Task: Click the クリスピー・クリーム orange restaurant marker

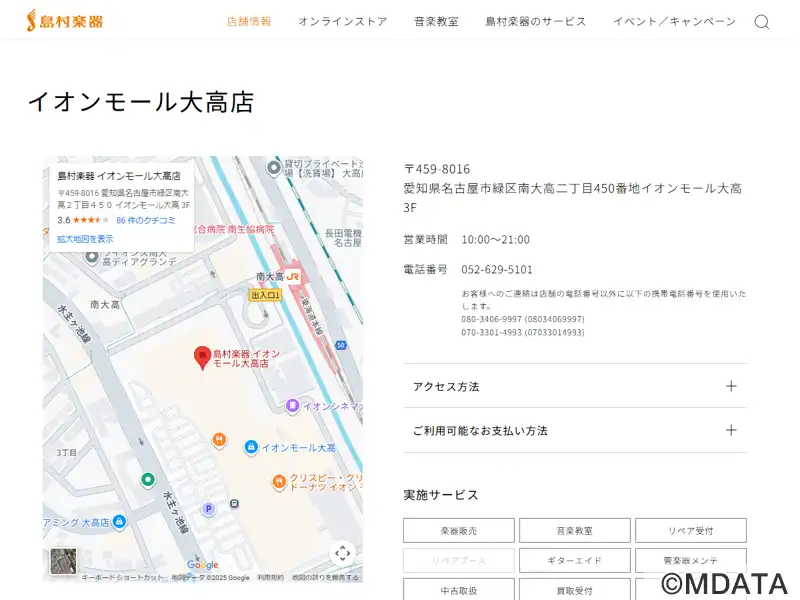Action: point(279,482)
